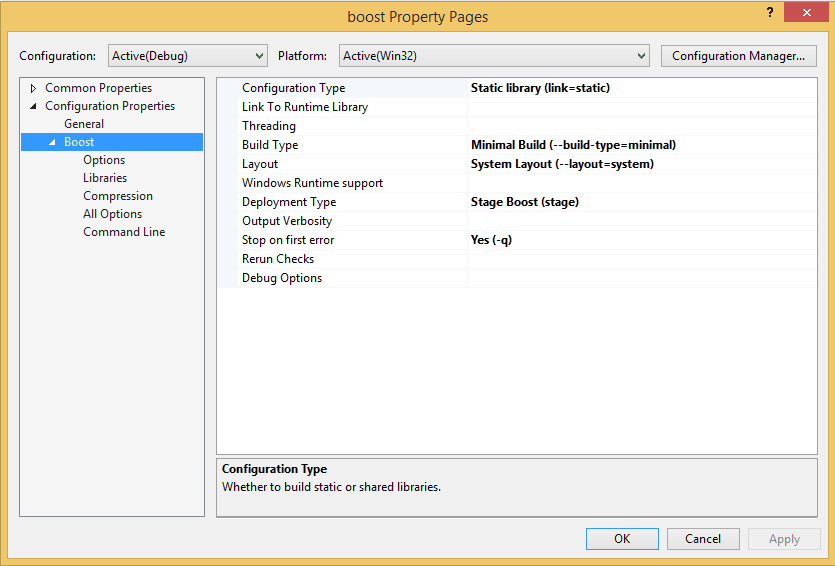Click the Cancel button
This screenshot has height=566, width=835.
click(x=703, y=539)
